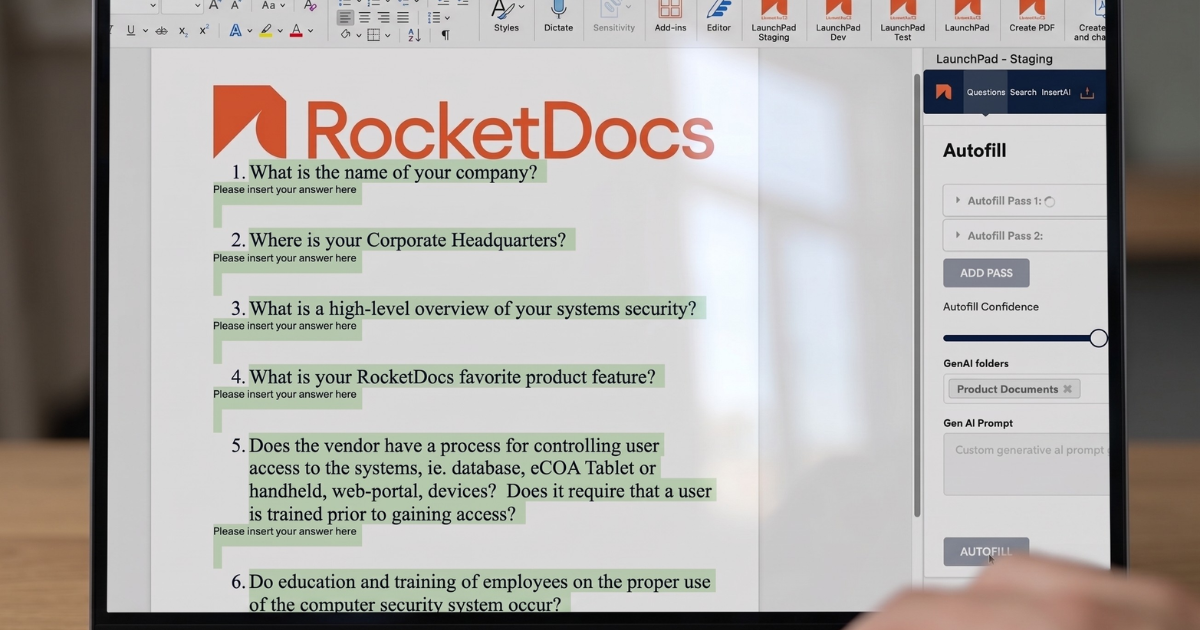
Task: Open shading color dropdown arrow
Action: point(358,35)
